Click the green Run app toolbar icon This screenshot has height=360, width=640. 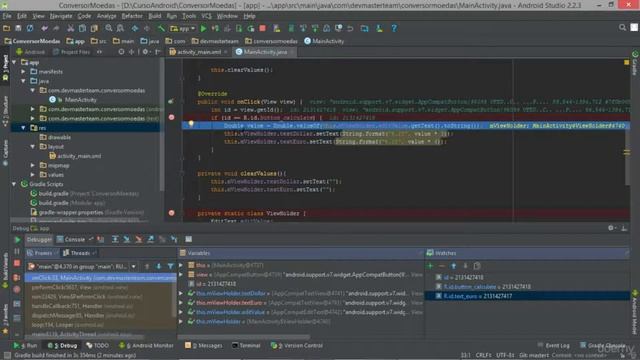203,28
